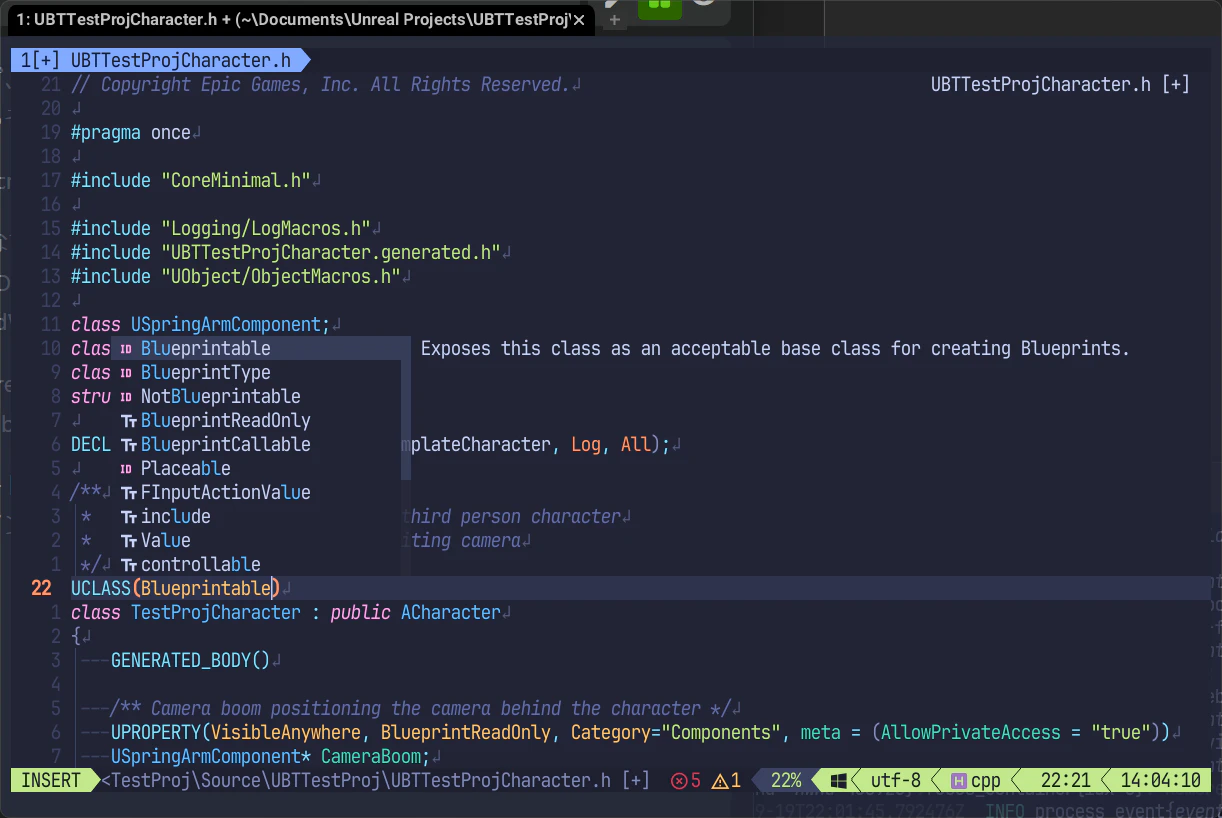Click the text kind icon beside Value suggestion
Image resolution: width=1222 pixels, height=818 pixels.
pyautogui.click(x=128, y=541)
